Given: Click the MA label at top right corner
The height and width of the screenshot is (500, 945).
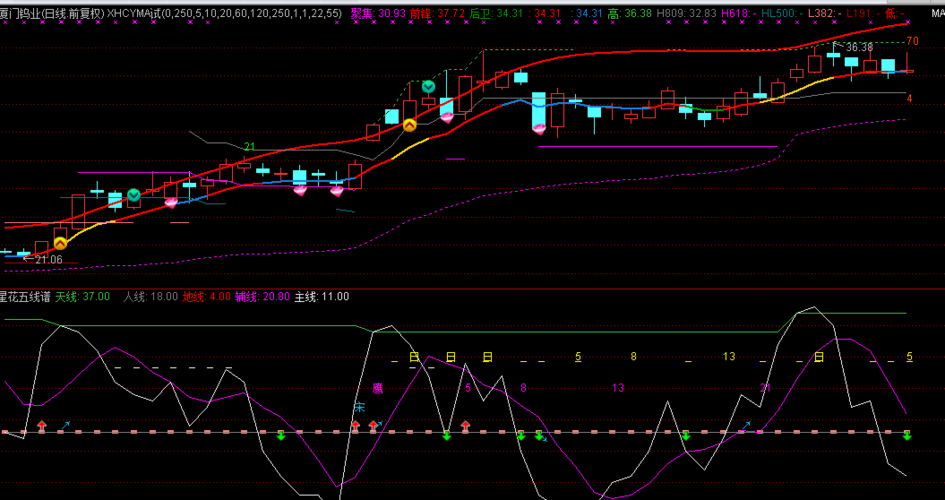Looking at the screenshot, I should pos(935,13).
